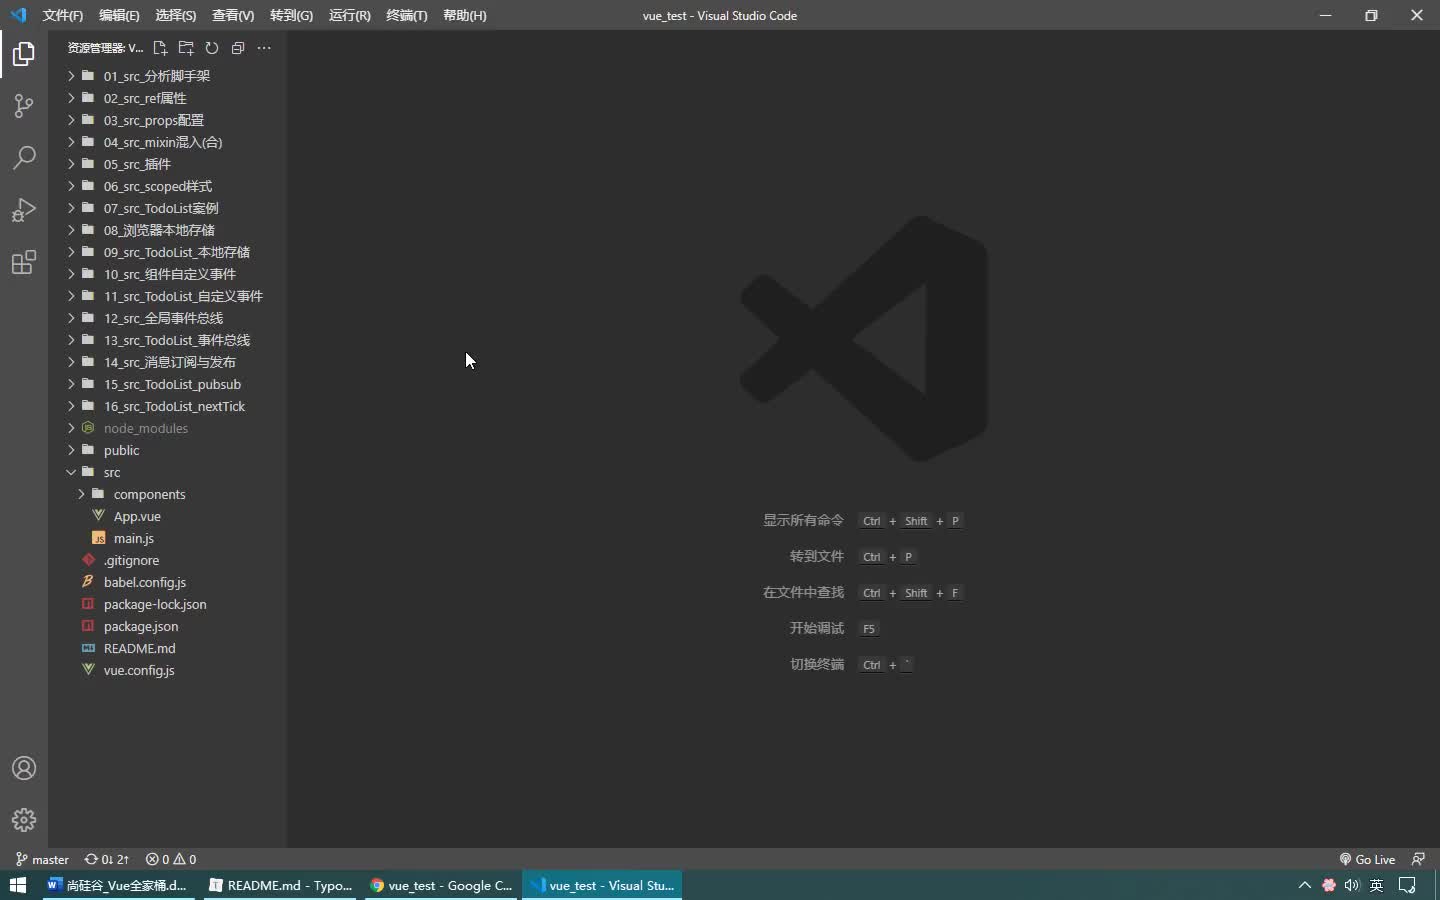Create a new folder in explorer
This screenshot has width=1440, height=900.
(186, 48)
